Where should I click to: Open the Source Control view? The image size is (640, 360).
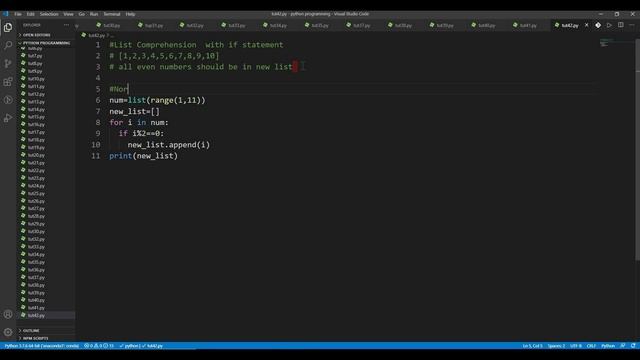tap(8, 63)
